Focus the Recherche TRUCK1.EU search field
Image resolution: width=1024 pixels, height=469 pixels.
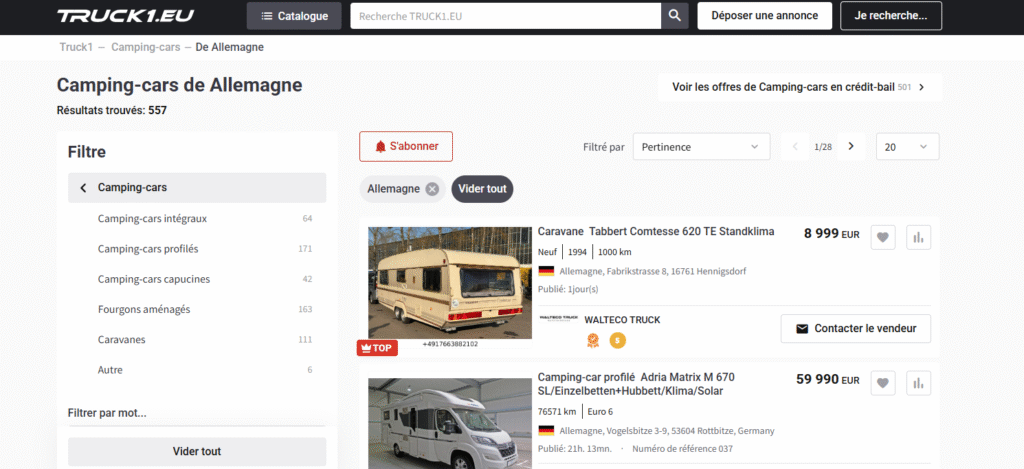coord(506,16)
